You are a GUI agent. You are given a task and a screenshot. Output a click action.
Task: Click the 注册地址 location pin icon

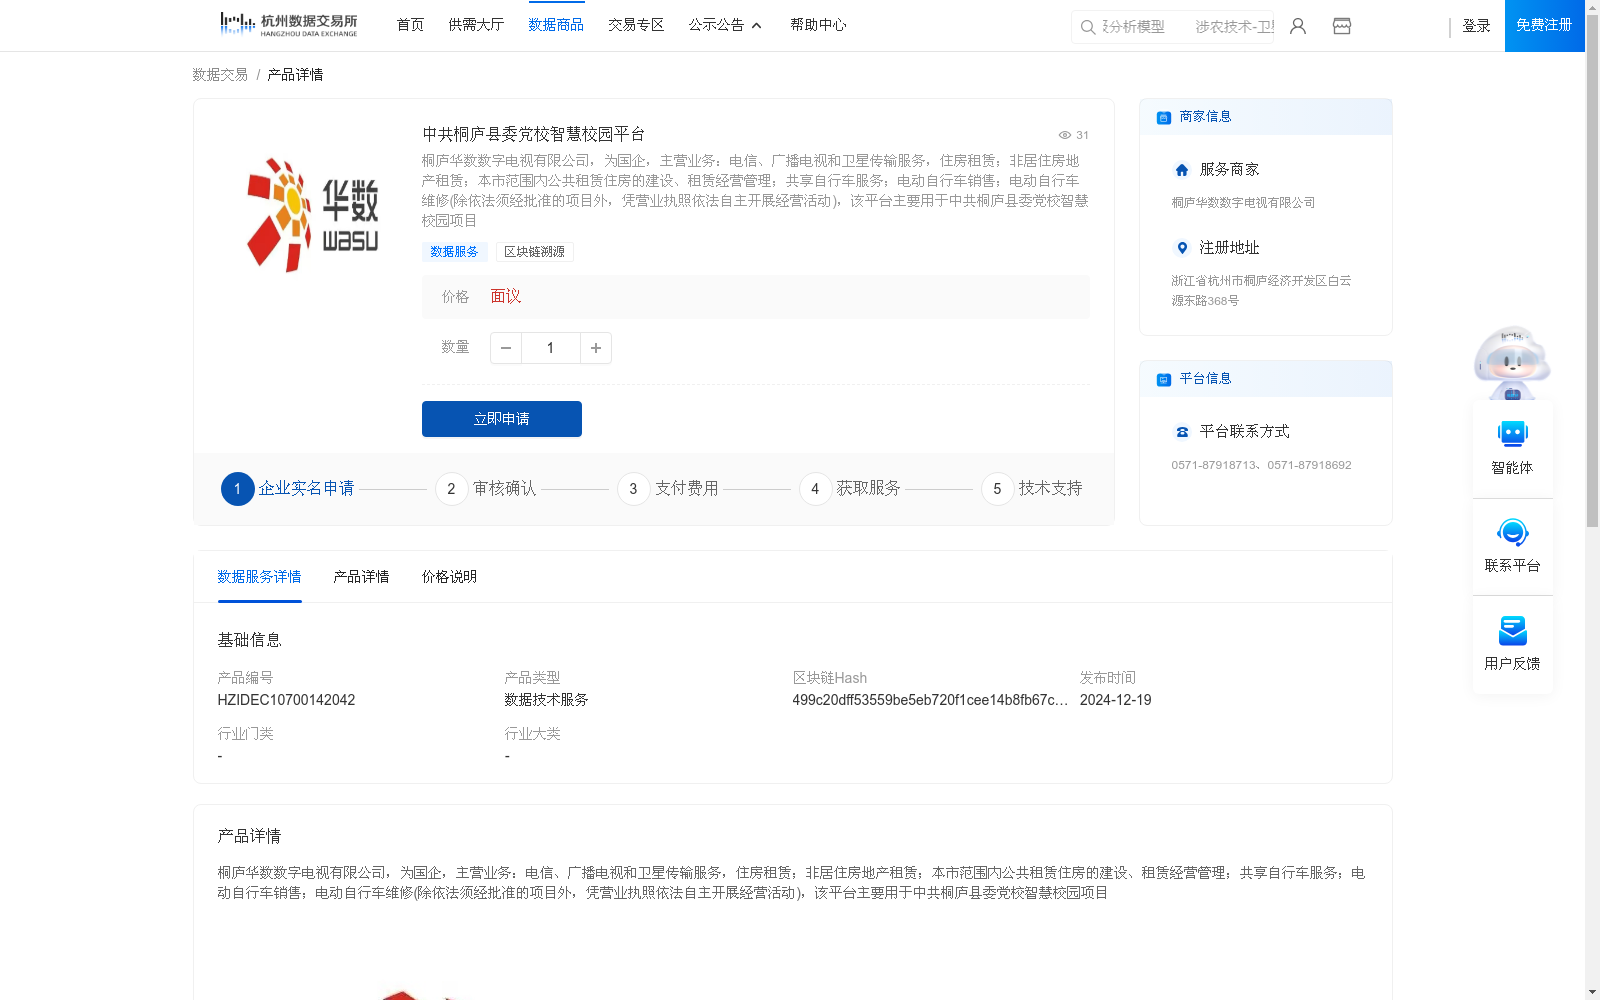click(x=1182, y=248)
